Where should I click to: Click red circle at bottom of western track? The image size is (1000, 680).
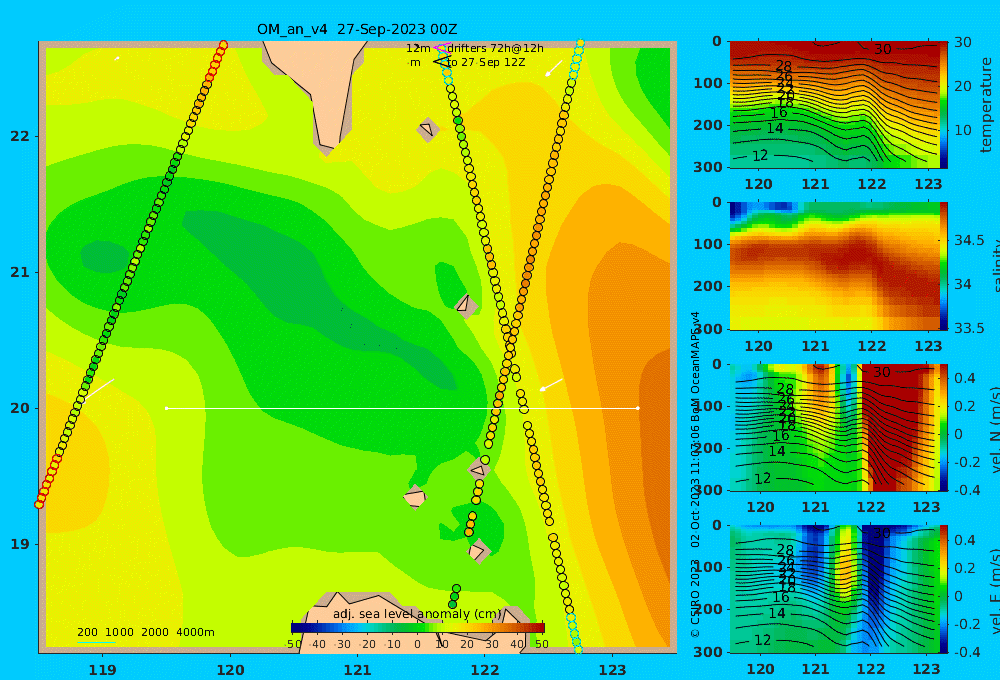coord(39,504)
